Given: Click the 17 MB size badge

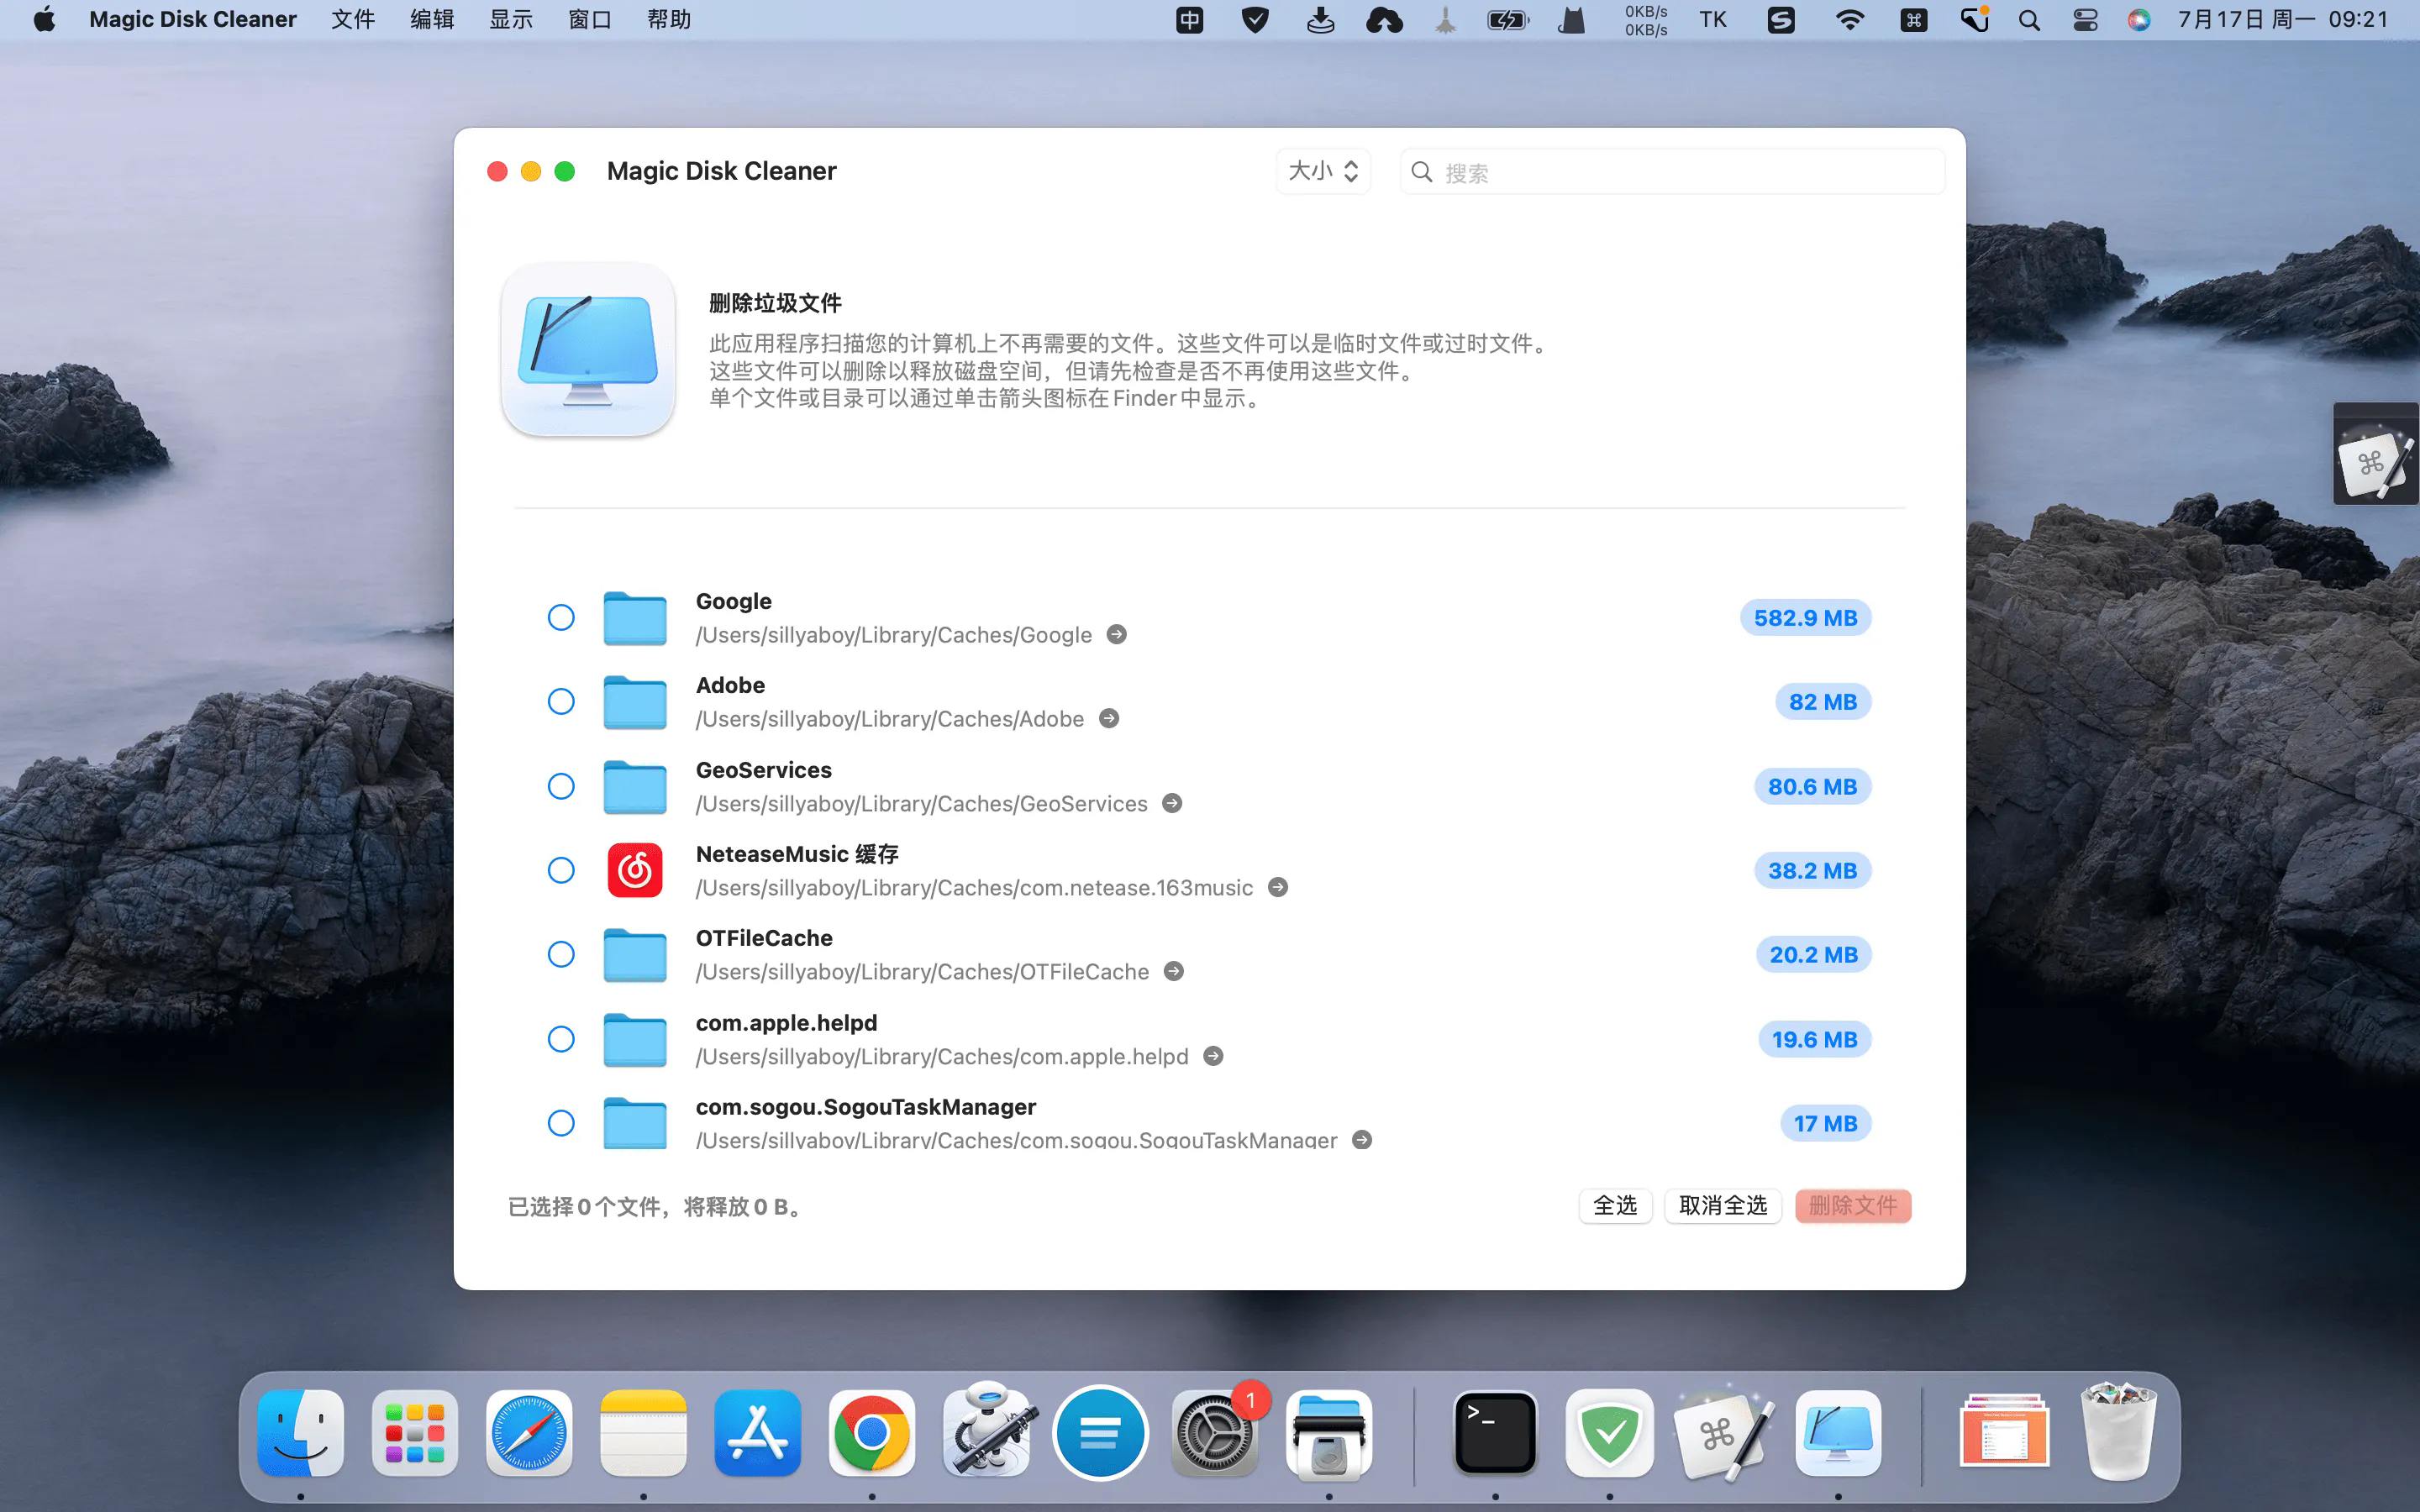Looking at the screenshot, I should click(x=1825, y=1124).
